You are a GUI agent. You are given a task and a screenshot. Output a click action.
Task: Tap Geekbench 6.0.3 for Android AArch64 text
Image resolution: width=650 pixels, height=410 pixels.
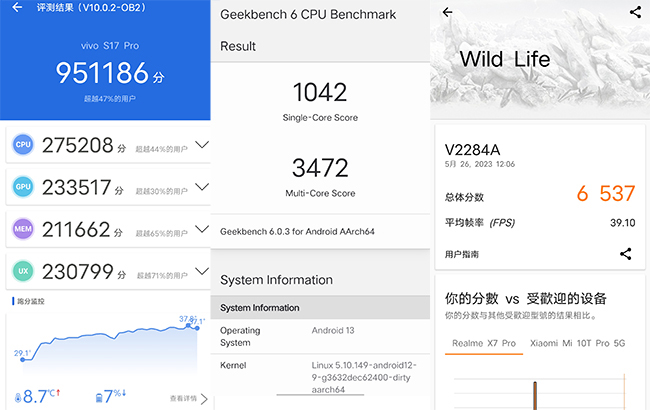point(297,231)
